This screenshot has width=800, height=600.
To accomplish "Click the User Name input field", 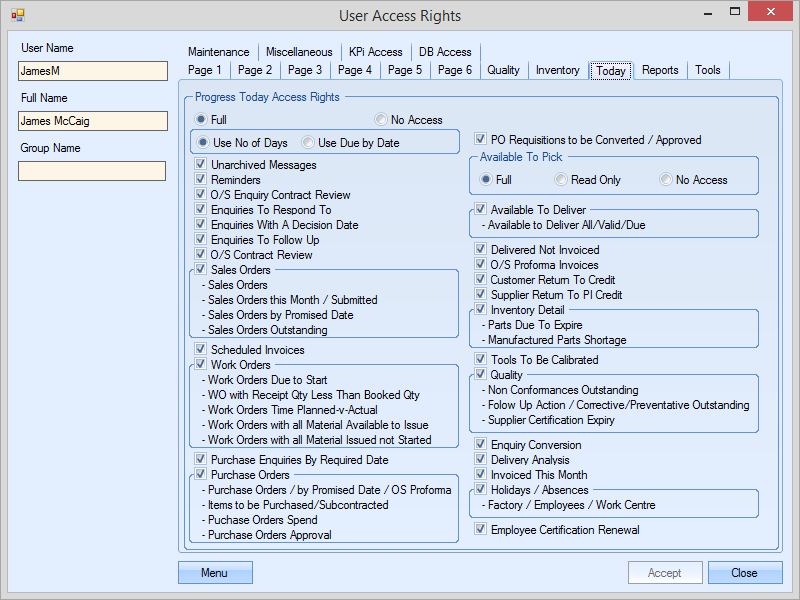I will (93, 71).
